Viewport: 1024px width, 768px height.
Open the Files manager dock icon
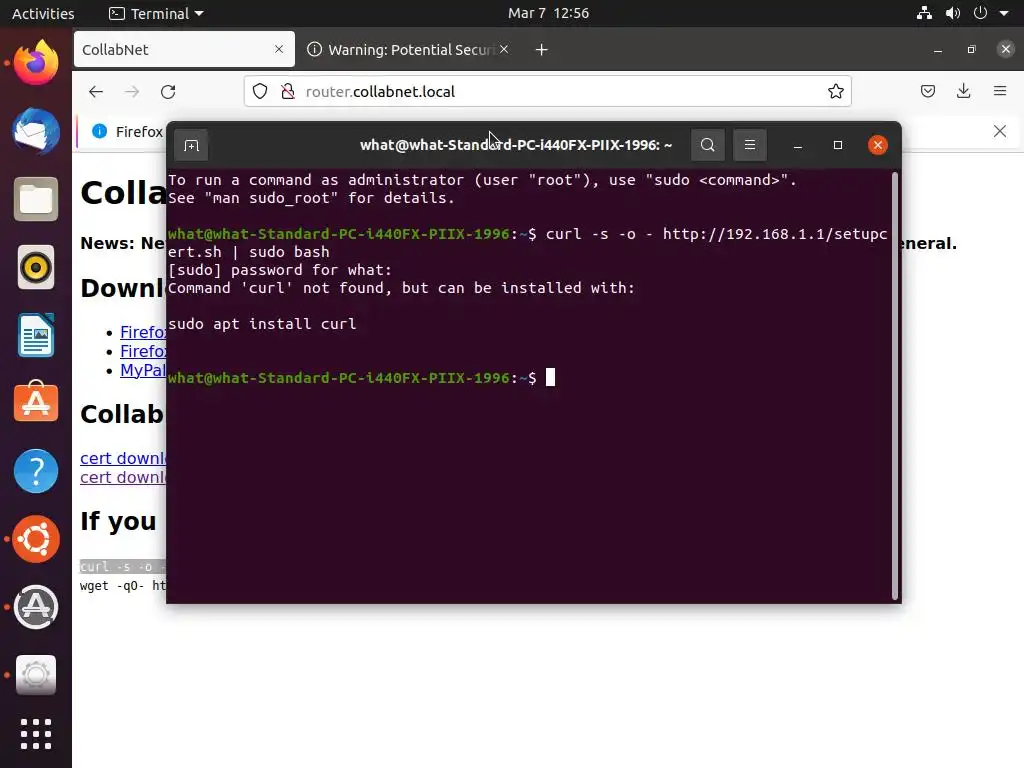click(x=36, y=199)
